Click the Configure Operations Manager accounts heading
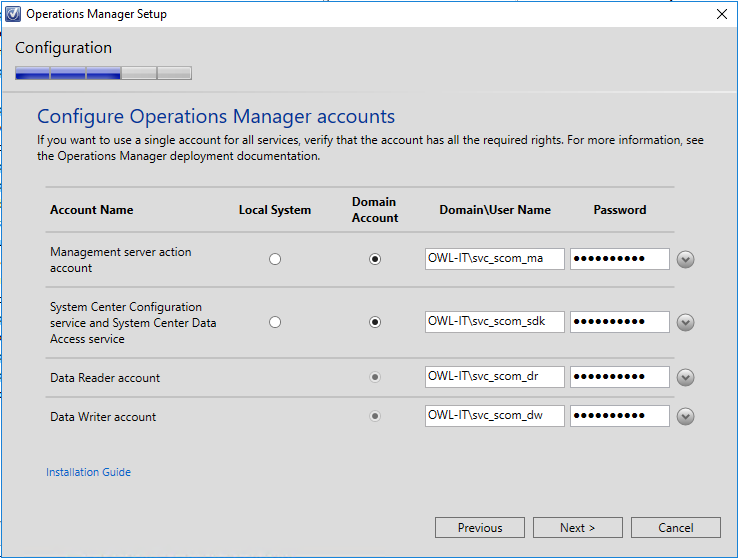Image resolution: width=738 pixels, height=558 pixels. point(216,116)
